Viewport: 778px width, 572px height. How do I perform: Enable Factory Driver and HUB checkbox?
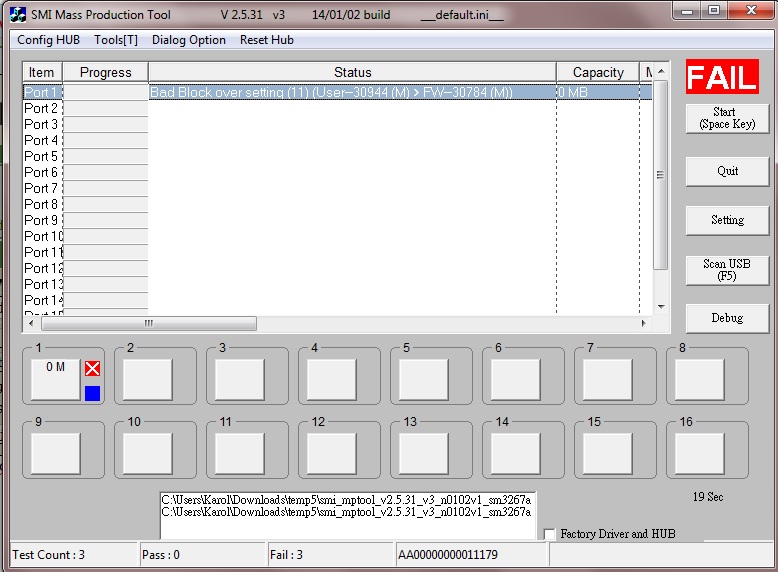tap(549, 534)
